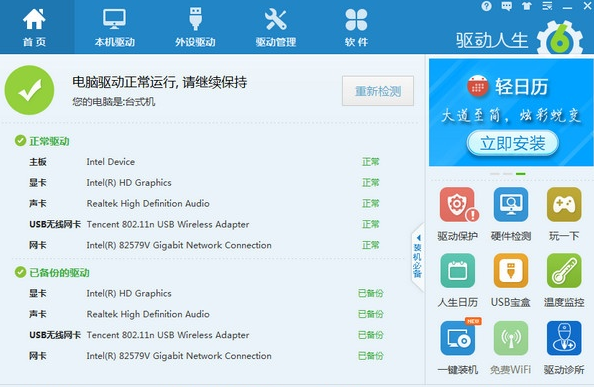Click 您的电脑是:台式机 text

114,101
